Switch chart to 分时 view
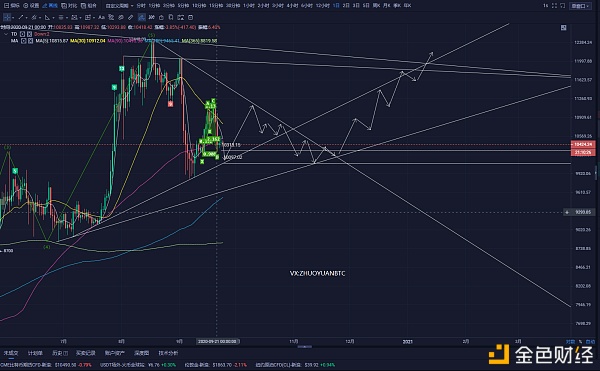Image resolution: width=600 pixels, height=371 pixels. click(141, 6)
